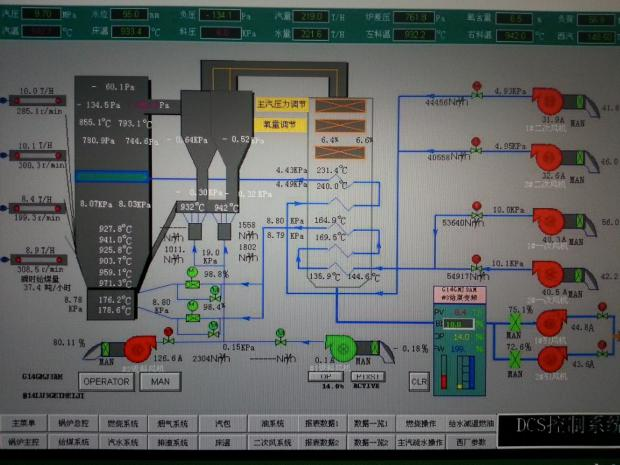Click the green damper on the 31.9A fan
The image size is (620, 465).
pos(580,102)
